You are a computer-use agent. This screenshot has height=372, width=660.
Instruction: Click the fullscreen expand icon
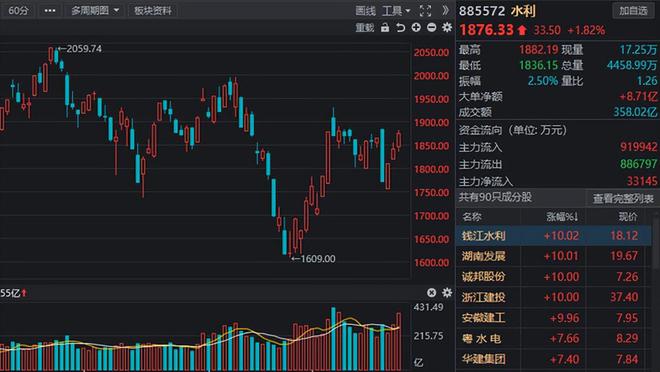425,11
